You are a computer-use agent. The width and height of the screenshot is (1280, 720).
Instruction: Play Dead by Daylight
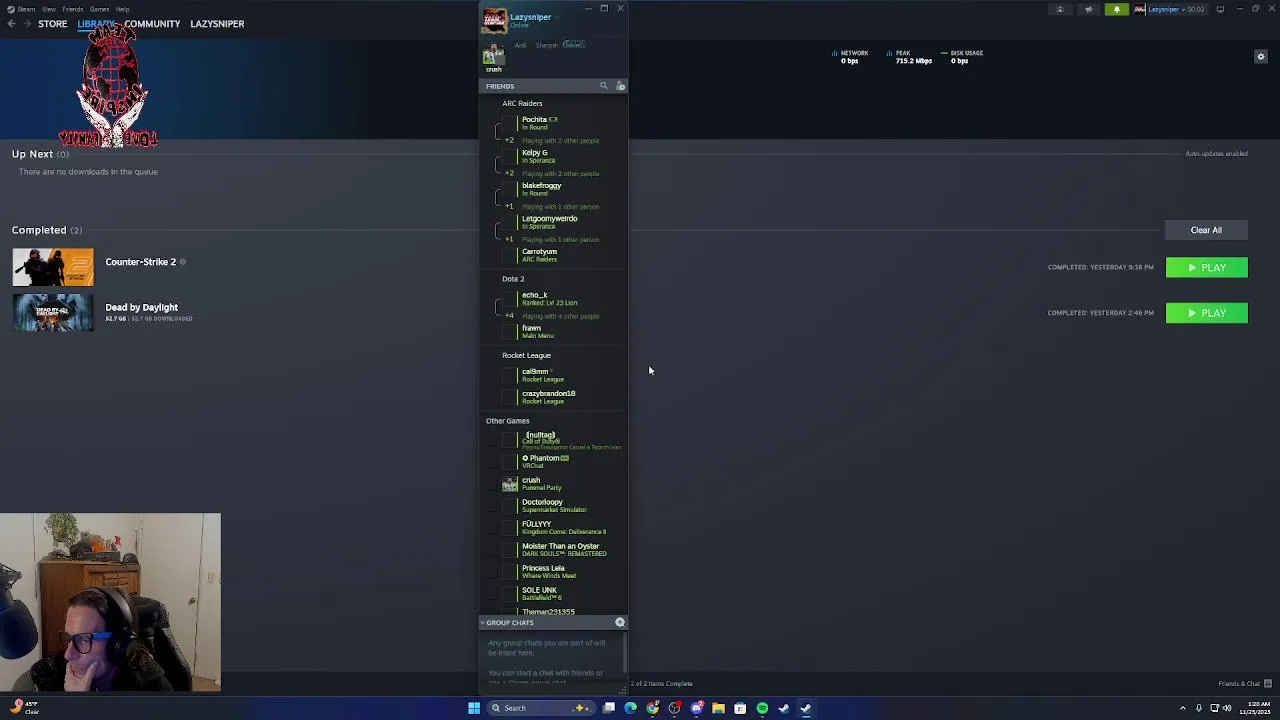[1206, 313]
